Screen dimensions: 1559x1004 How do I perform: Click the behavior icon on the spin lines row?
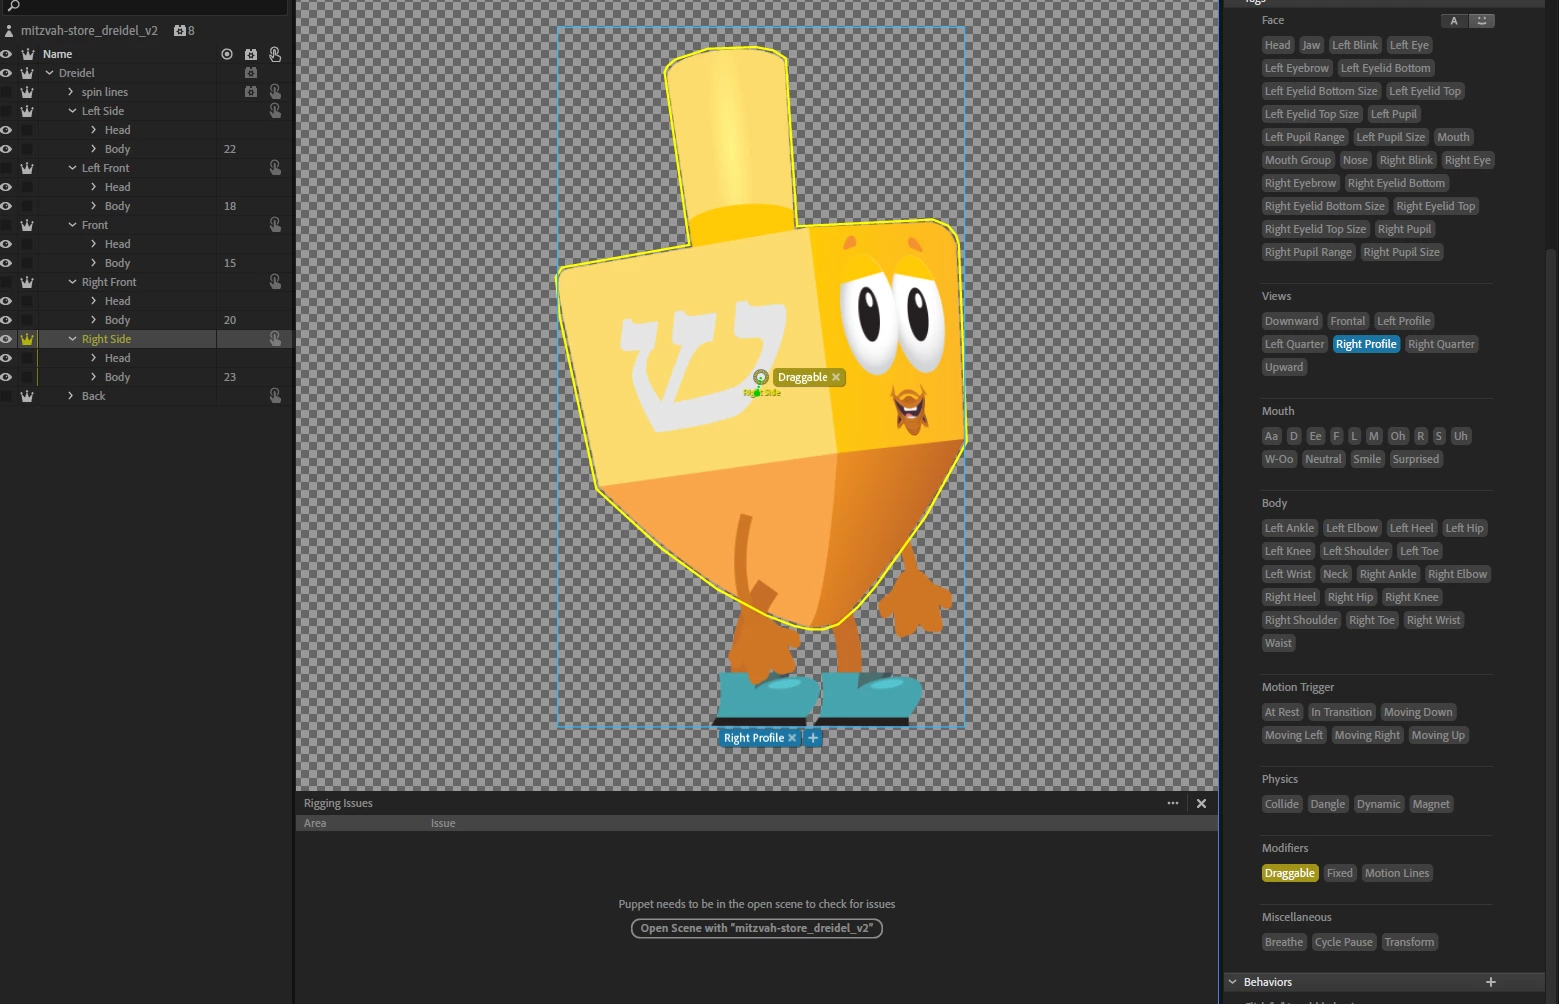[x=251, y=92]
